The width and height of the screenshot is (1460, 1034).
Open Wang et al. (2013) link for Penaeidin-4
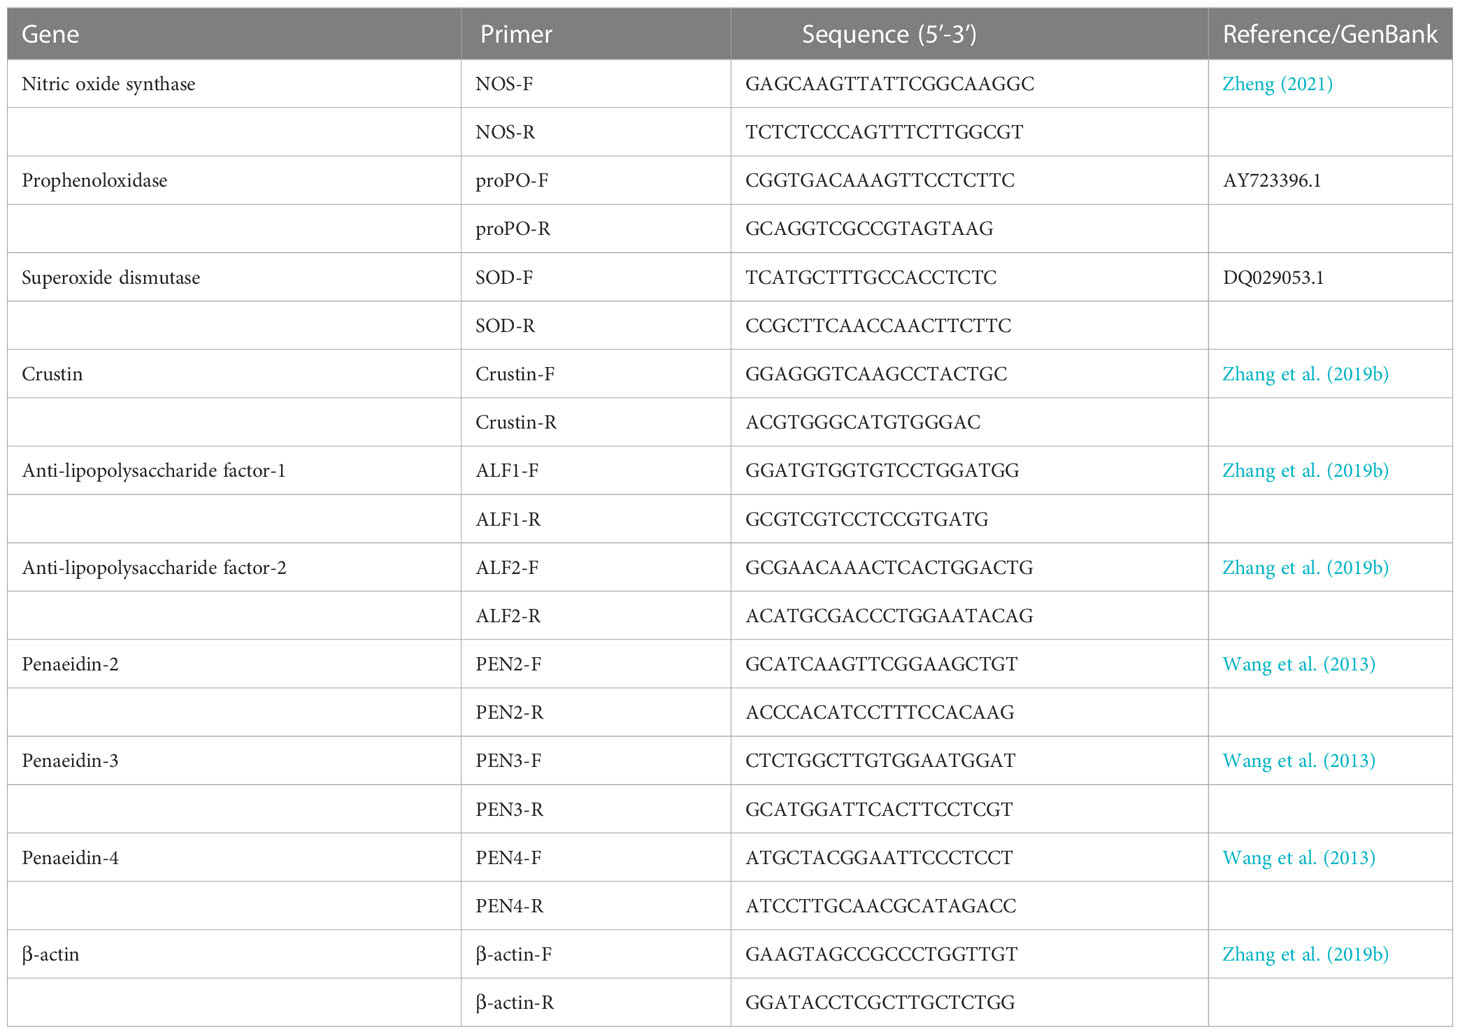1299,858
